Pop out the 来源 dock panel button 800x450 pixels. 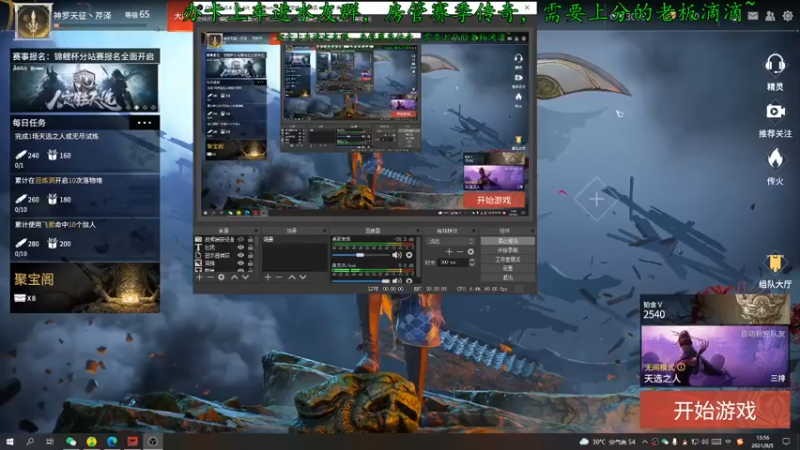[x=256, y=231]
